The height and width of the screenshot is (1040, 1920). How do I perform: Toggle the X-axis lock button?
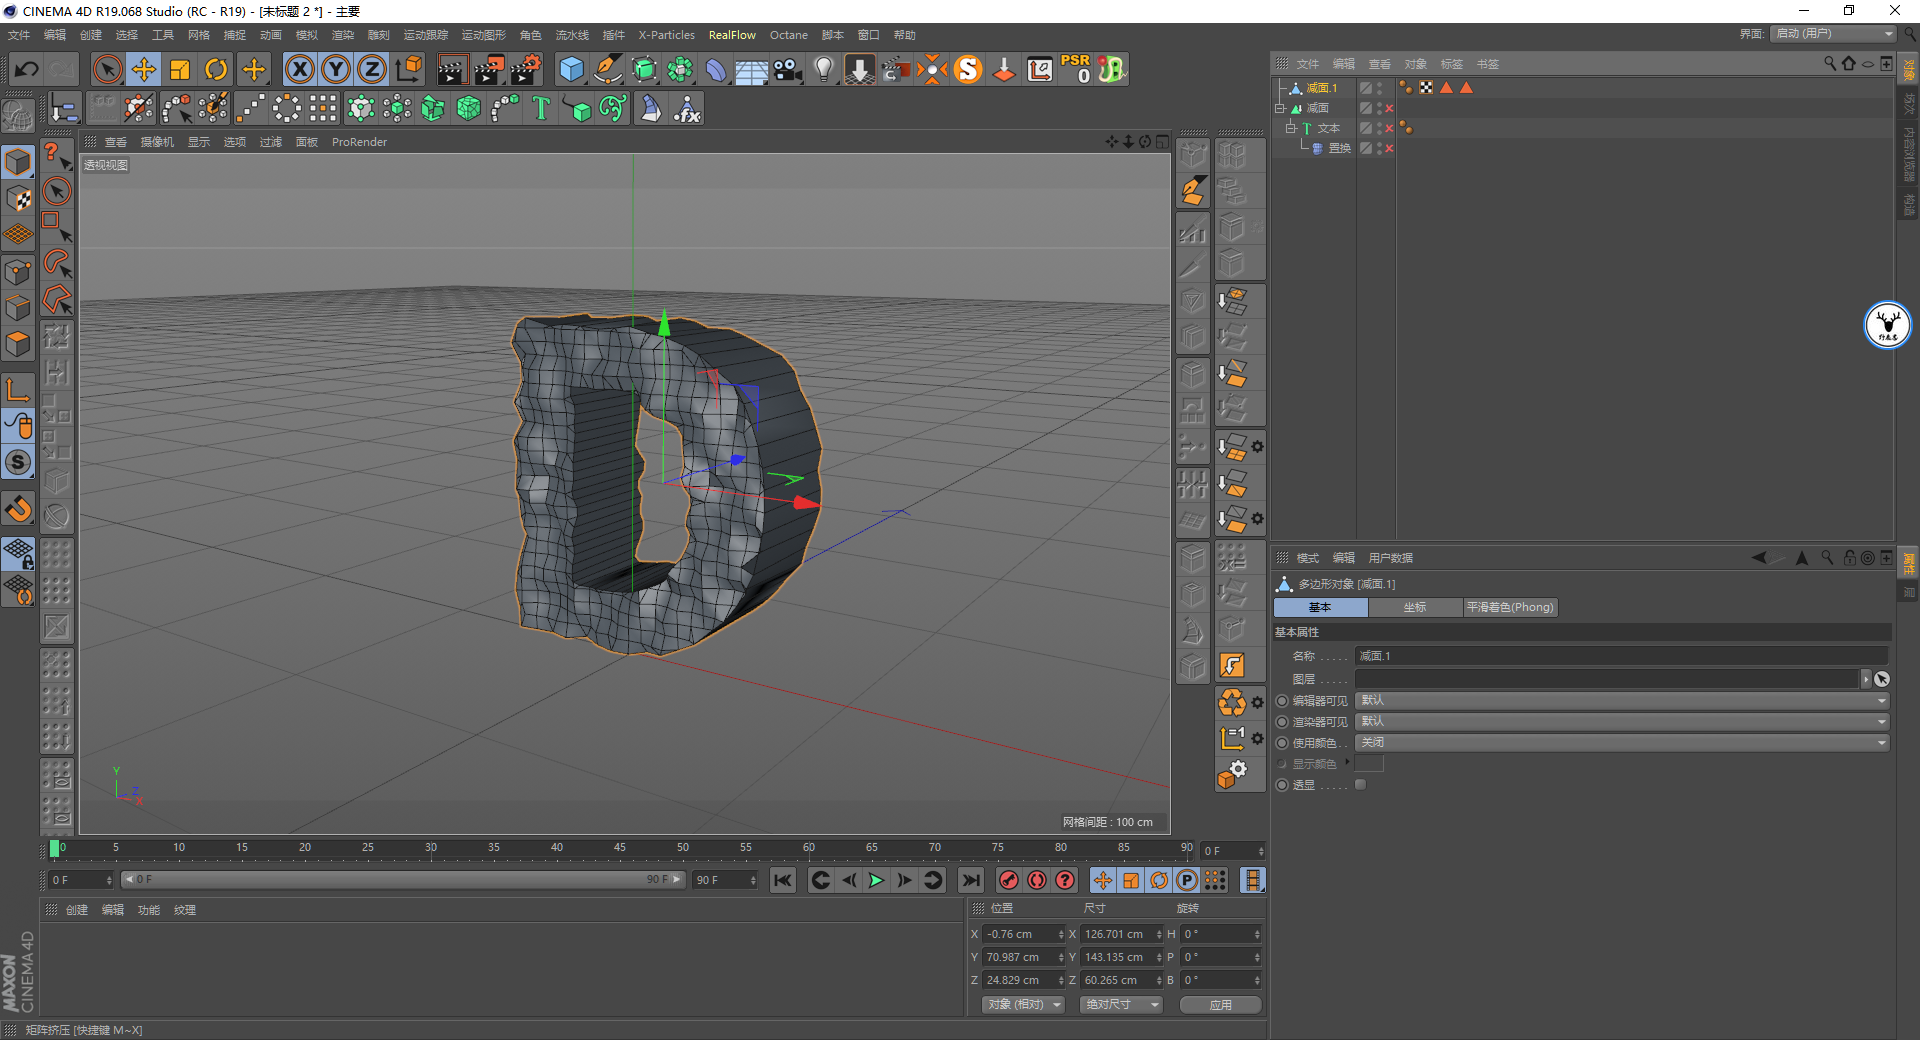[299, 69]
